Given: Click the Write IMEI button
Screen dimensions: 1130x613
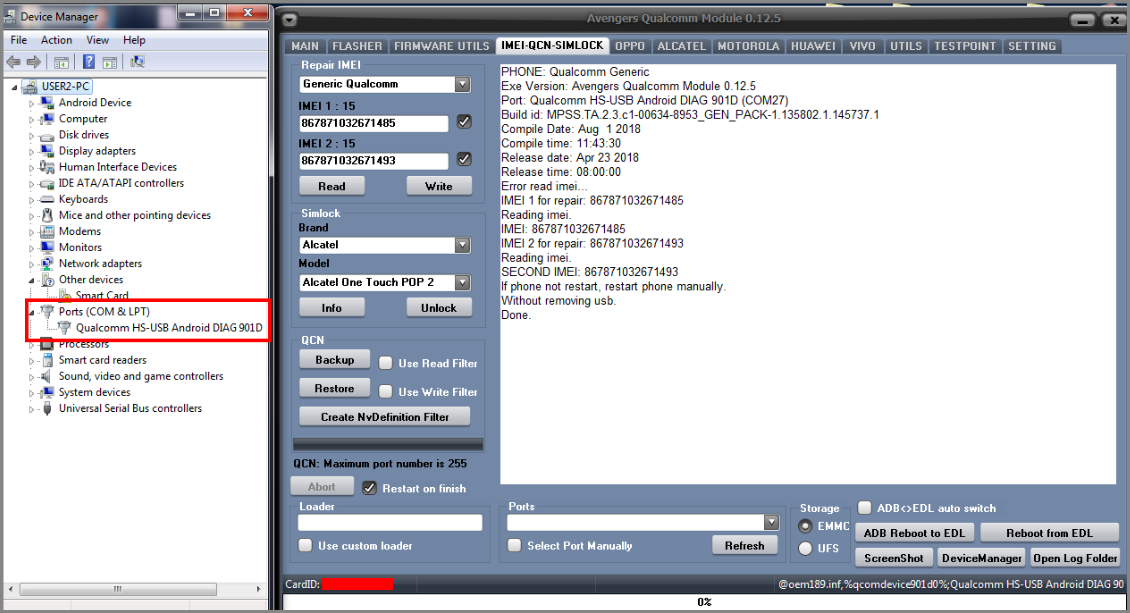Looking at the screenshot, I should click(438, 186).
